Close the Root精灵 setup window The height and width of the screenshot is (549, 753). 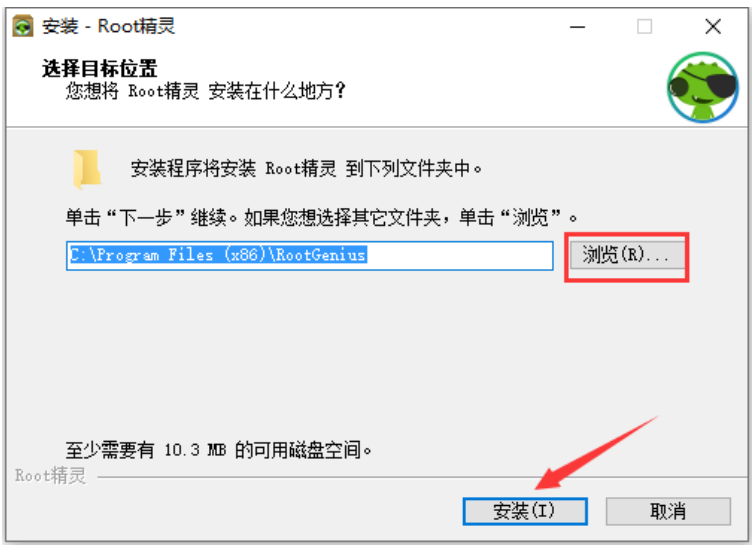tap(713, 26)
